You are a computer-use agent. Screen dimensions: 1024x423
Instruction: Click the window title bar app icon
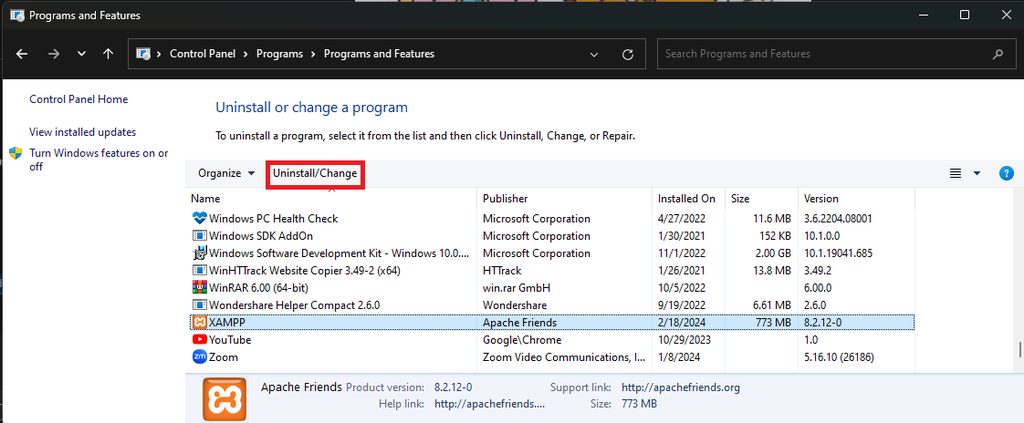coord(18,15)
